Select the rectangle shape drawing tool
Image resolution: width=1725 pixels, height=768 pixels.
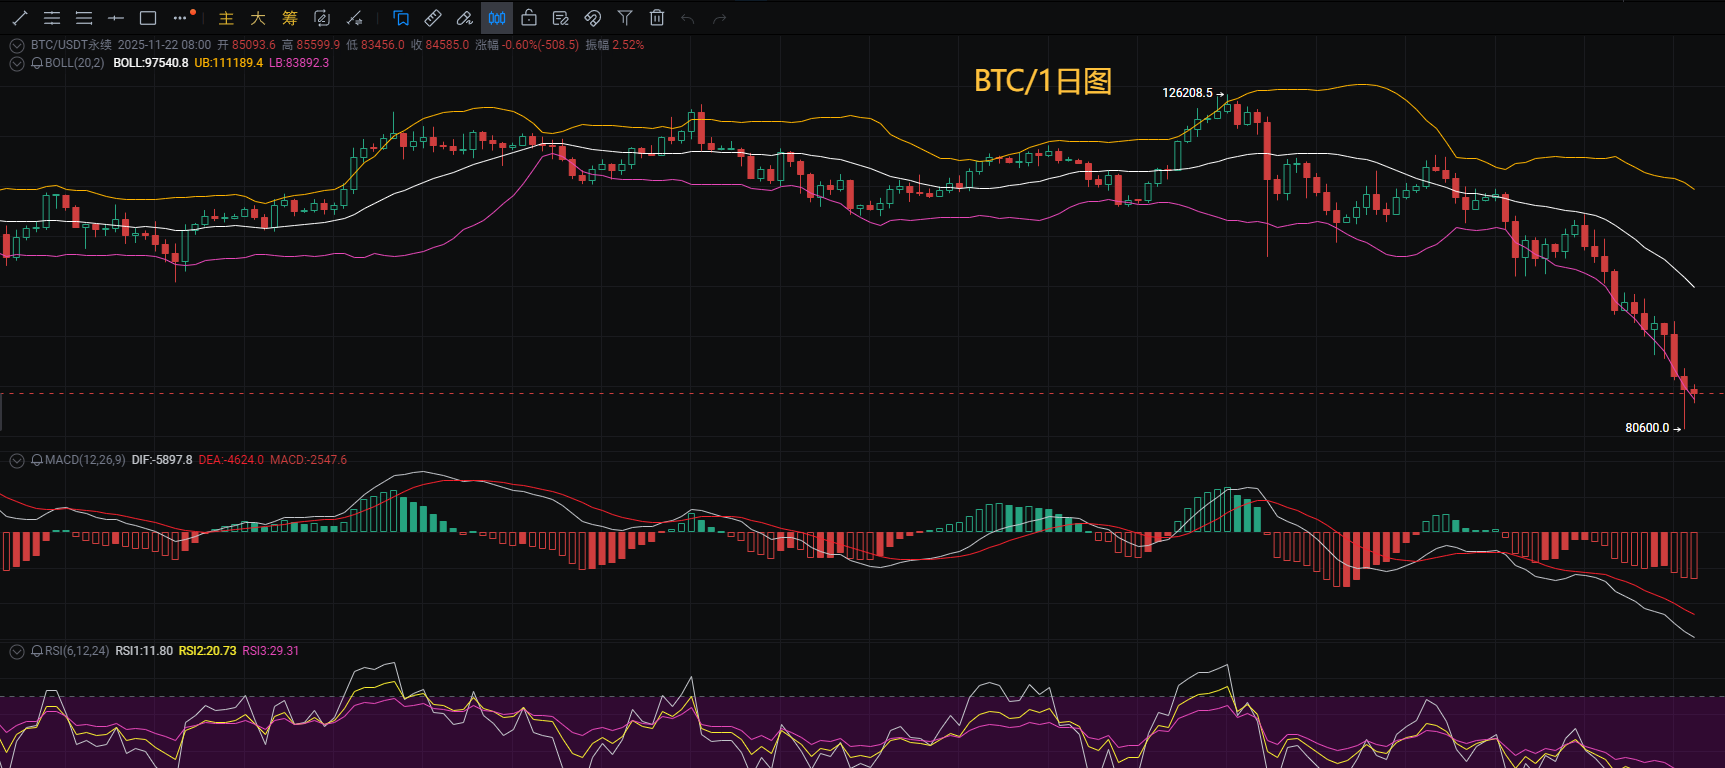point(148,18)
